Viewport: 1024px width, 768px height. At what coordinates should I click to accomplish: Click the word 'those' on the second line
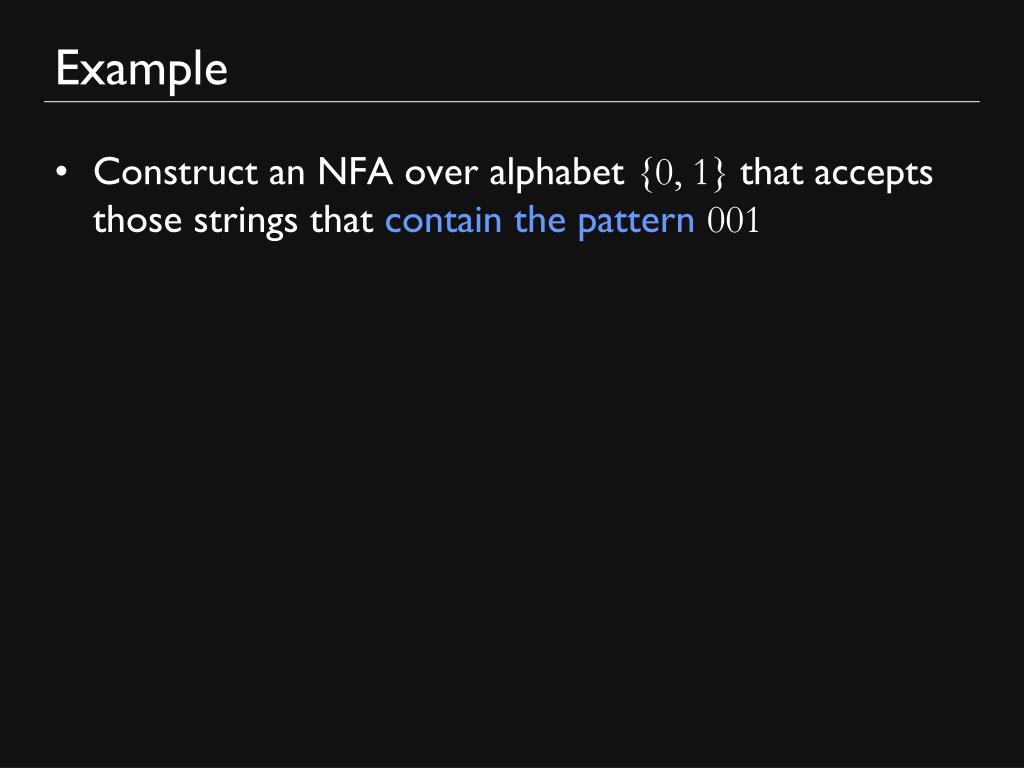click(x=137, y=221)
